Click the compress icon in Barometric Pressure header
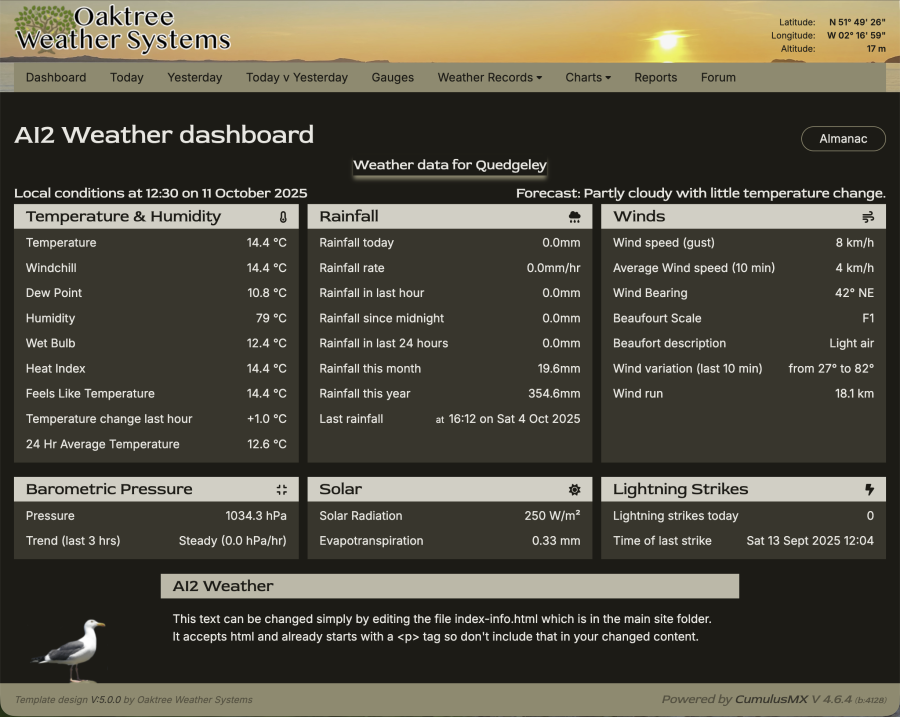Viewport: 900px width, 717px height. [x=282, y=490]
